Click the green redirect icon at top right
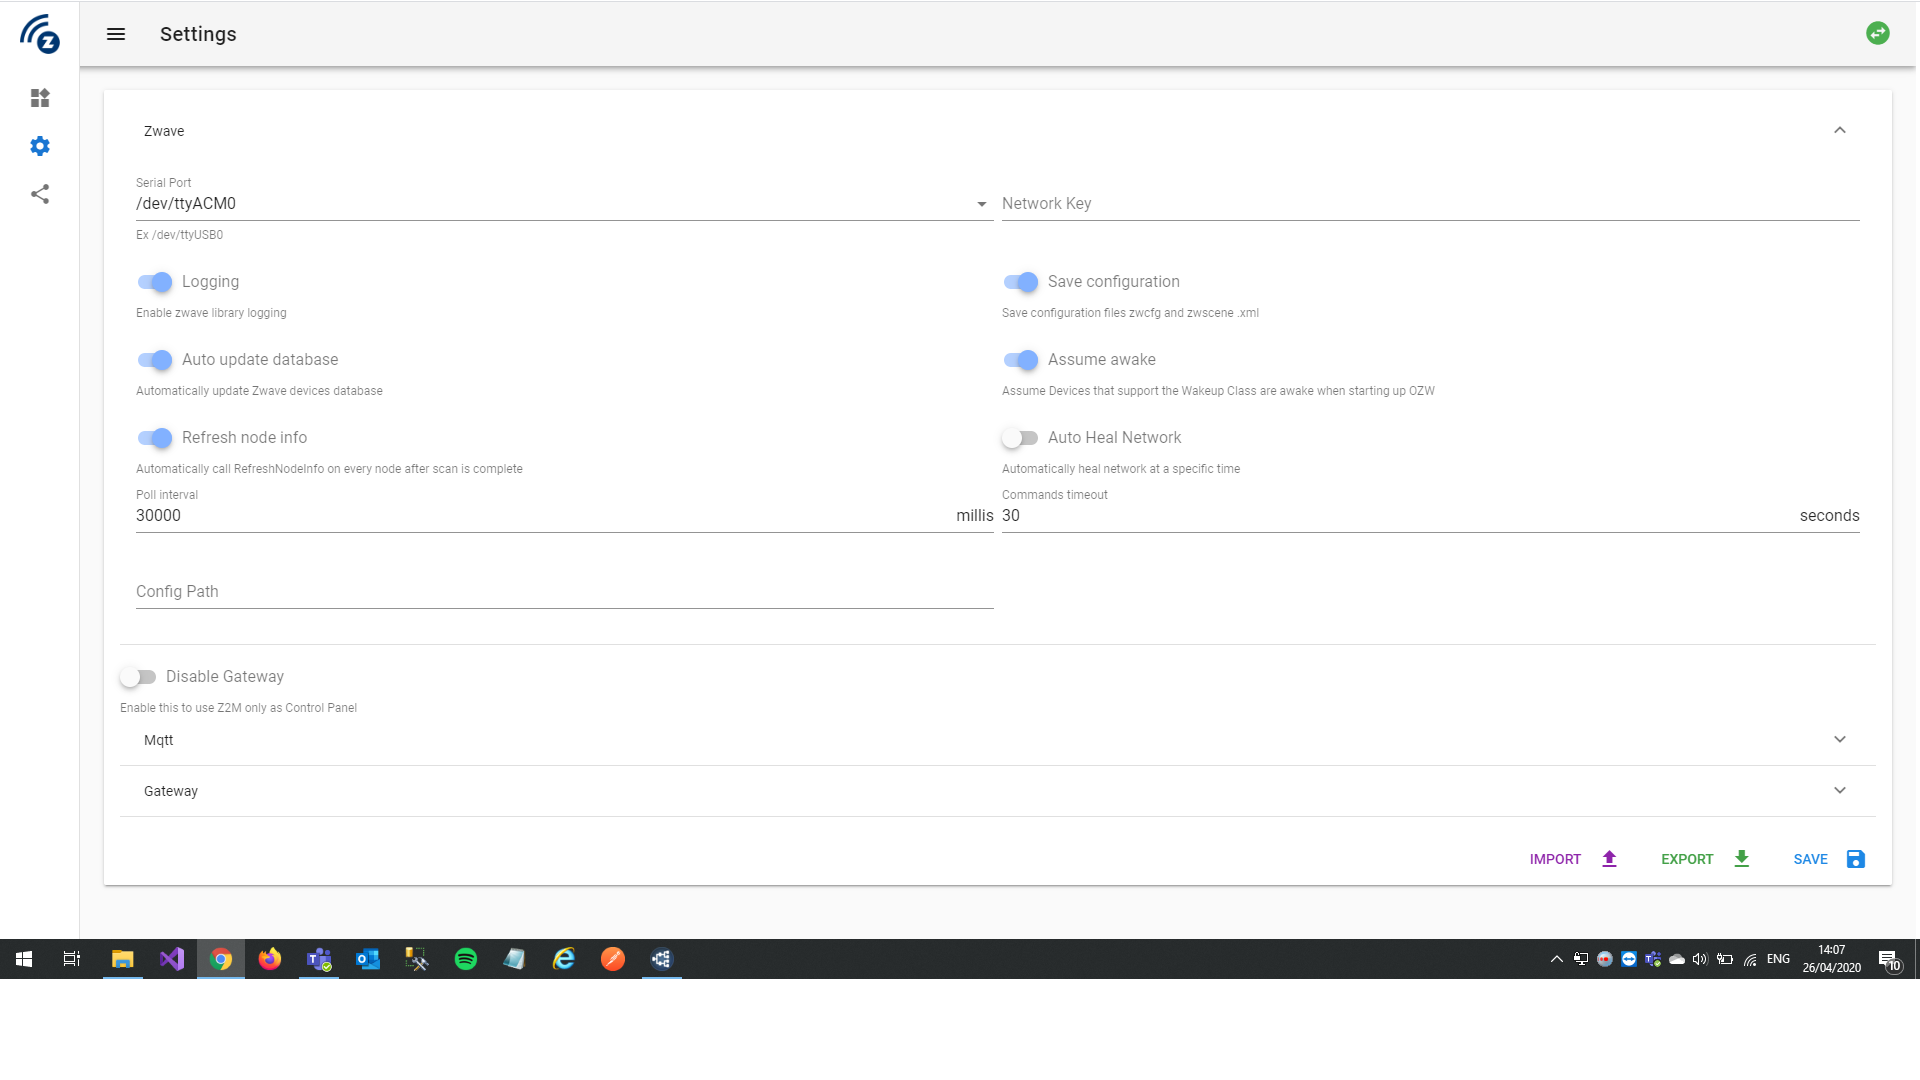 [1879, 33]
